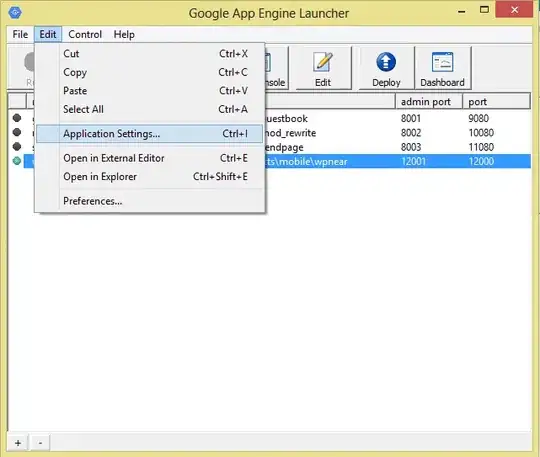Select Open in External Editor

(x=149, y=158)
